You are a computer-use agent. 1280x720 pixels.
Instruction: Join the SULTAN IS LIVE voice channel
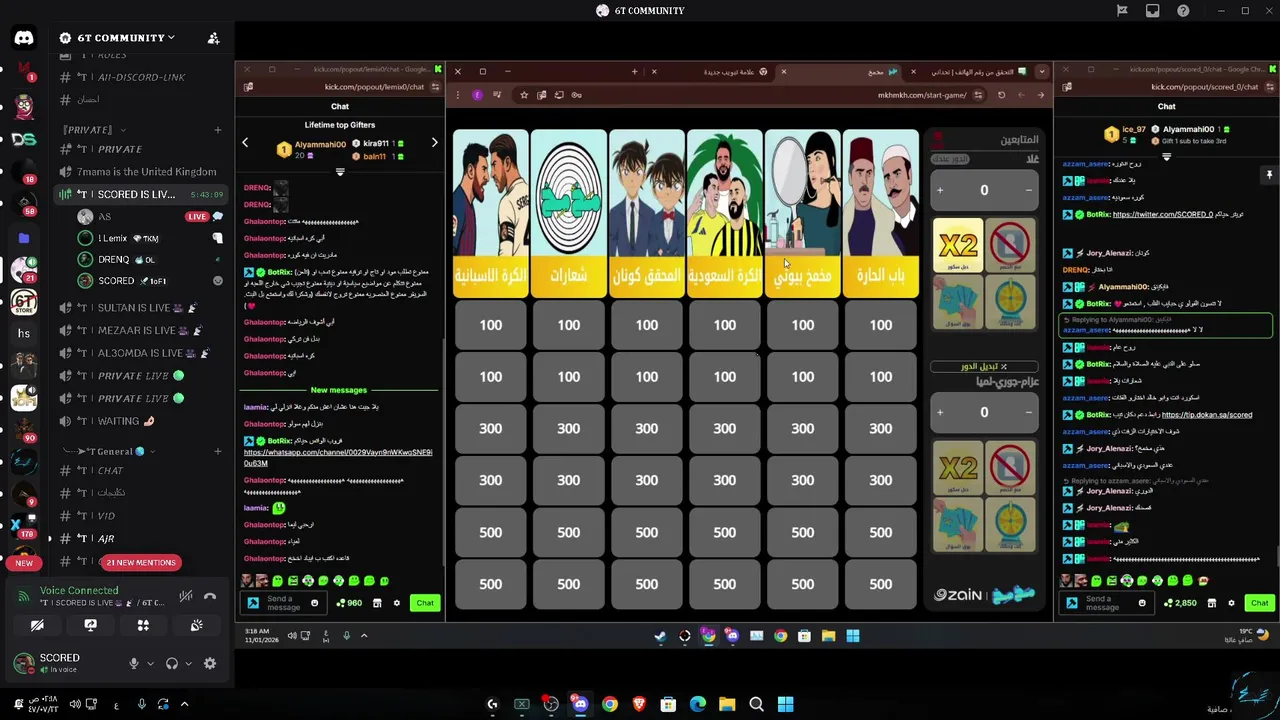point(141,308)
